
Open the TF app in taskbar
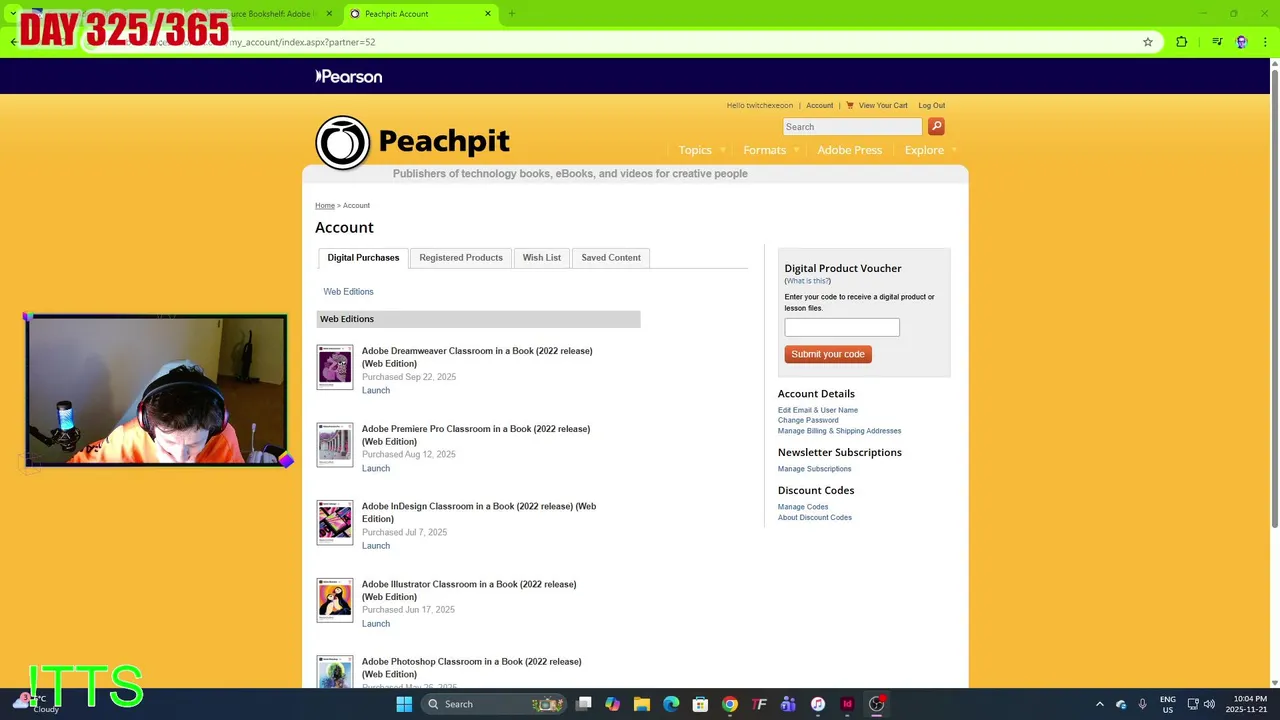(759, 704)
